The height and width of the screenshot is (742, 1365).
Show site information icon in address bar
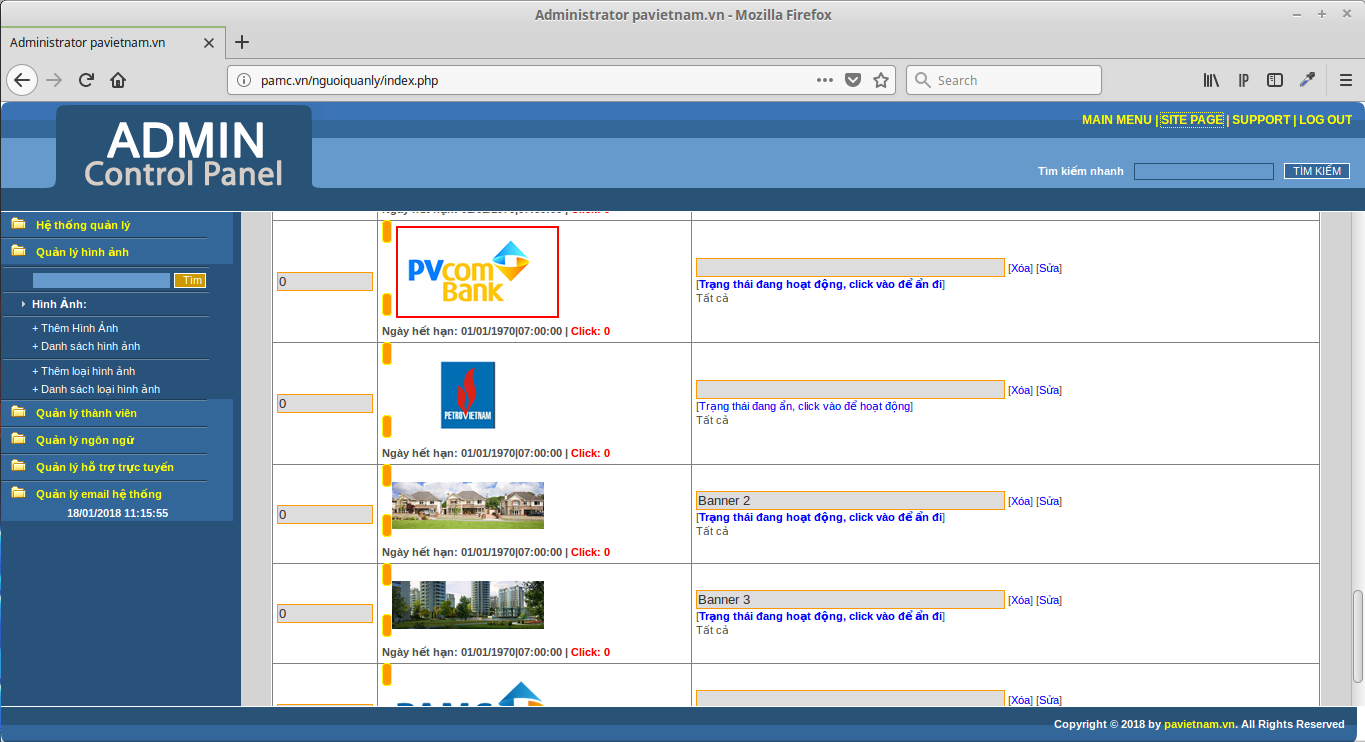click(244, 80)
